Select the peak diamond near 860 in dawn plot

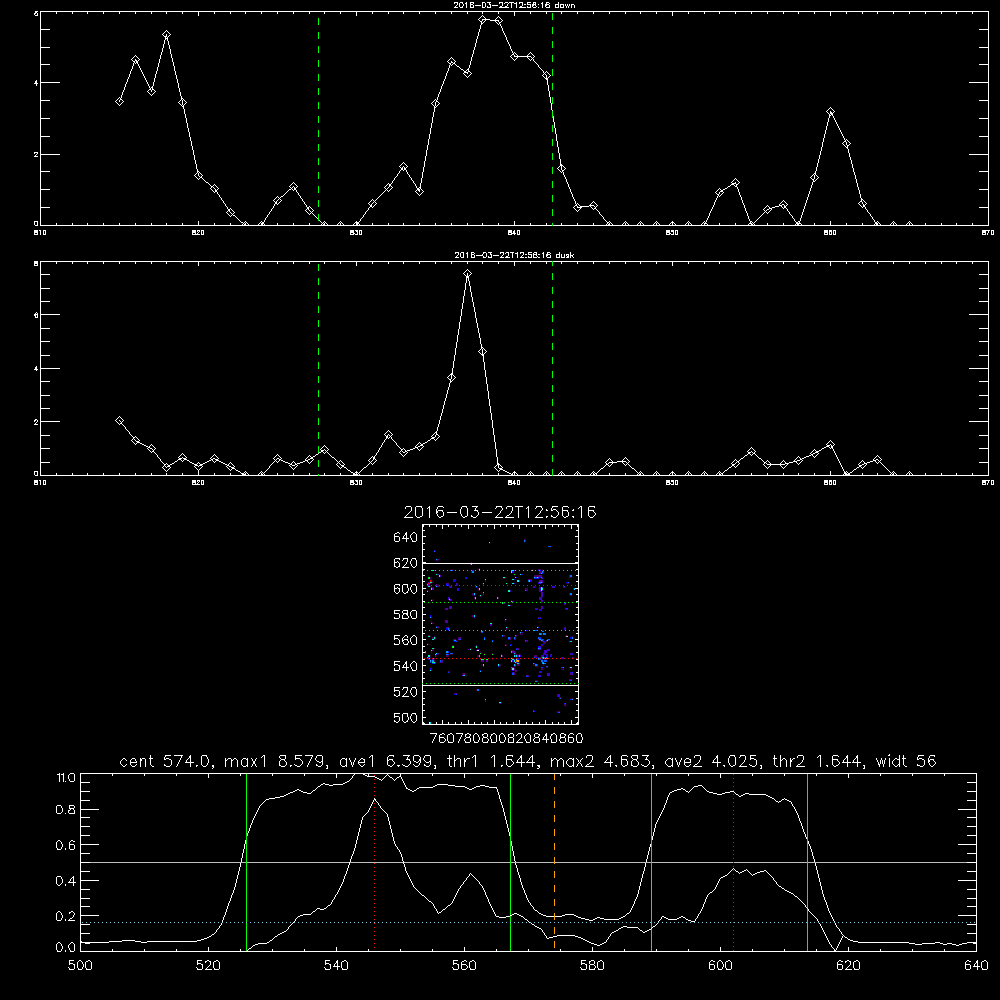coord(830,112)
